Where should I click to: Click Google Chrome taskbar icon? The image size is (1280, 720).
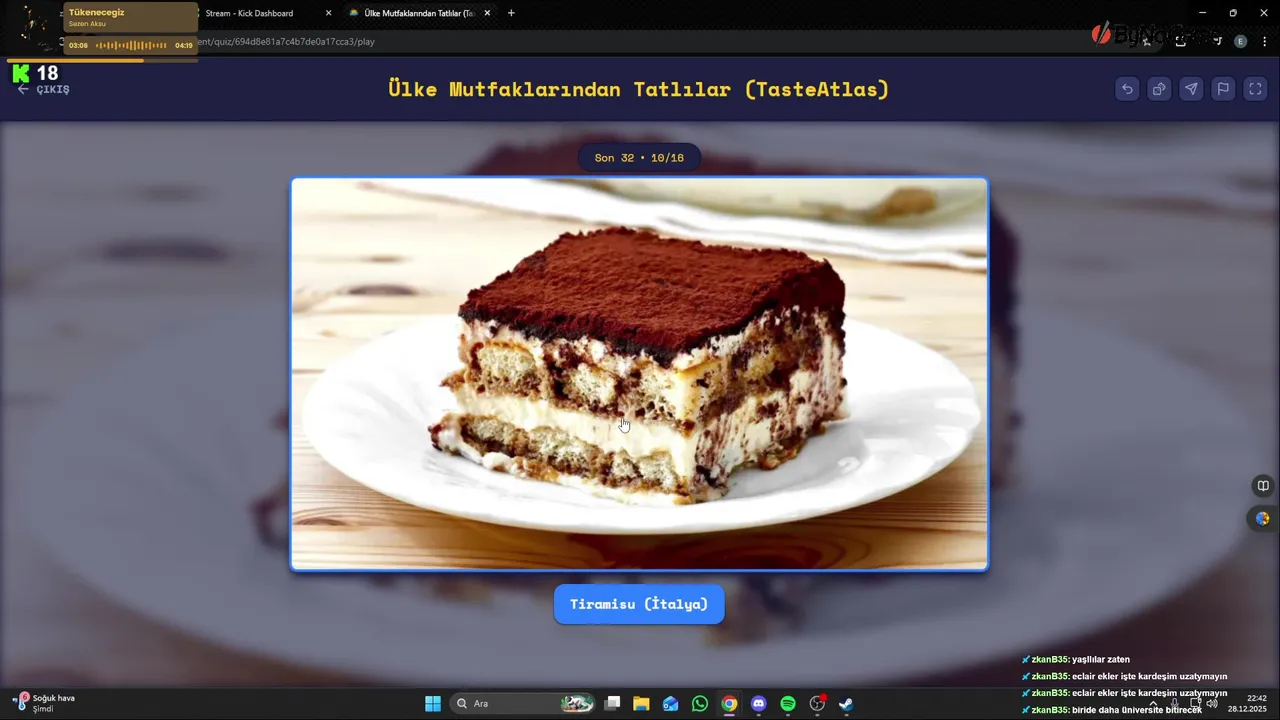click(729, 704)
